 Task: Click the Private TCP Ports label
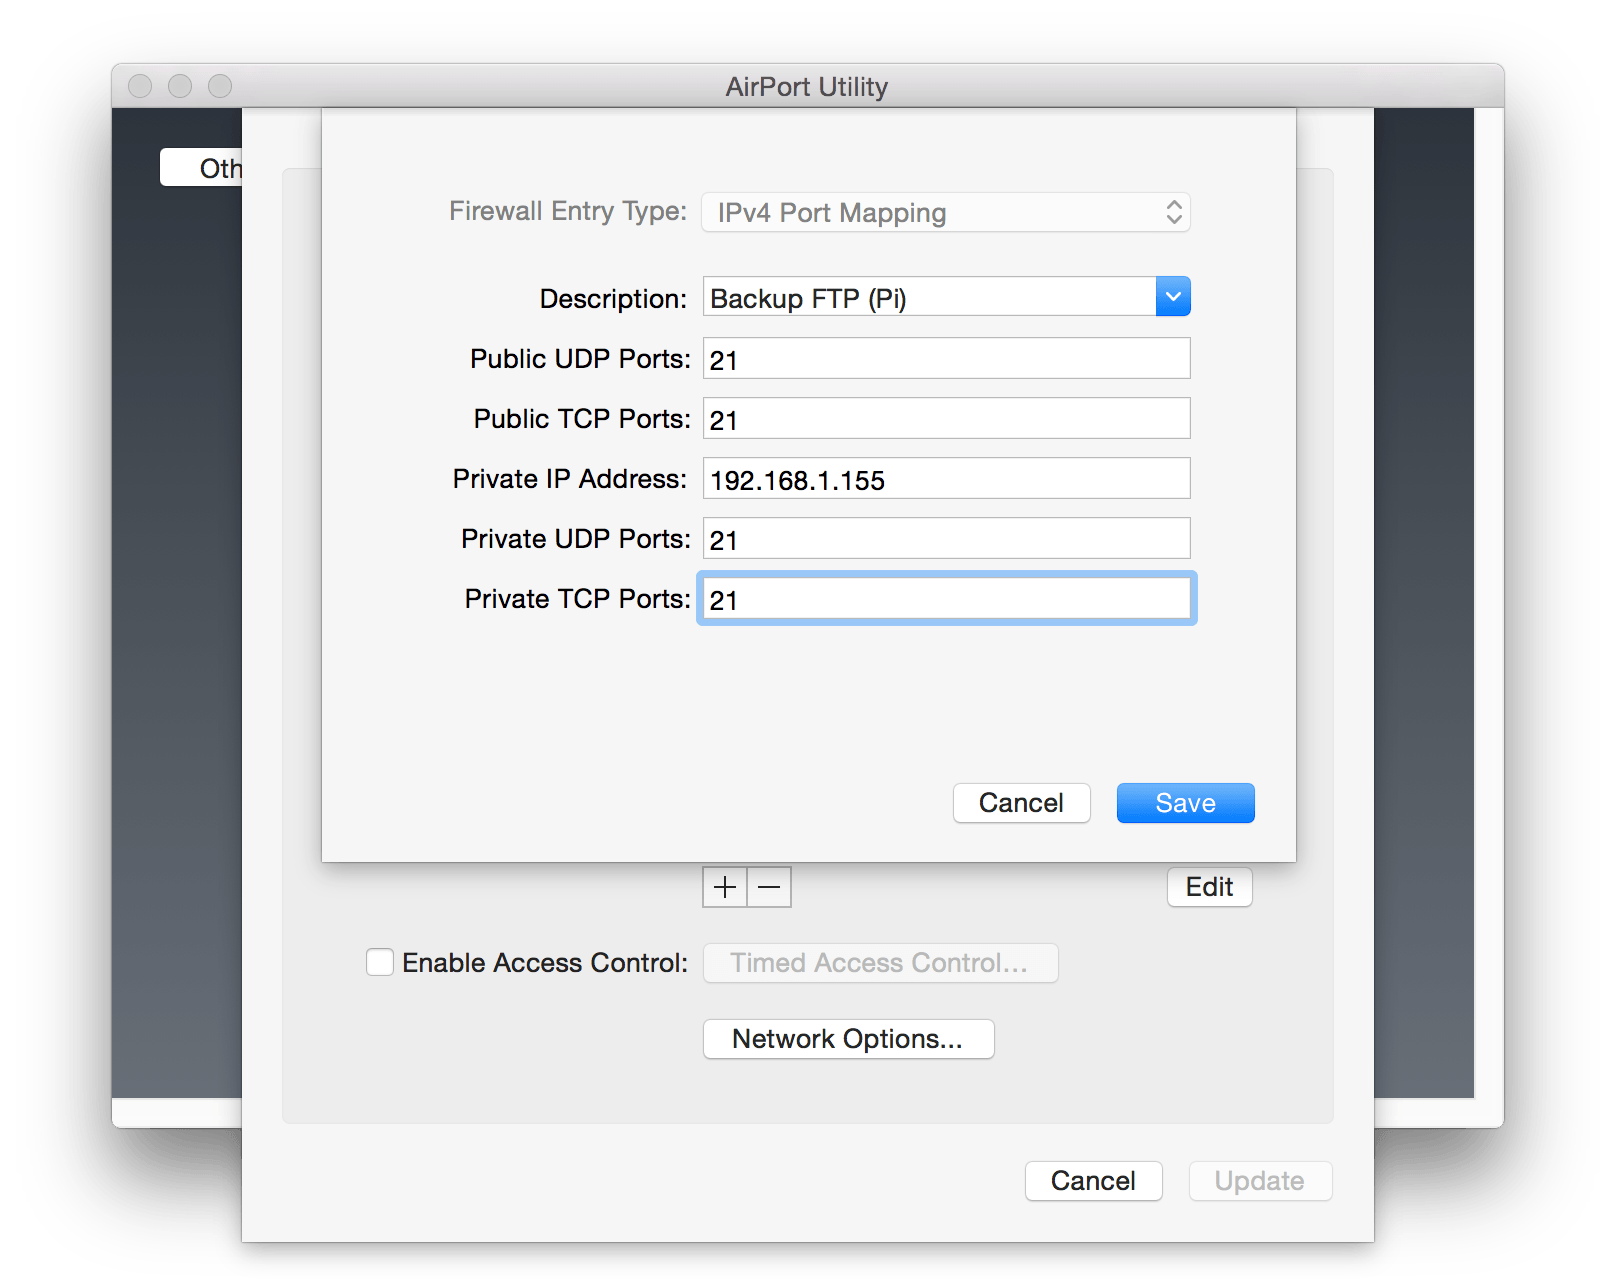(578, 599)
